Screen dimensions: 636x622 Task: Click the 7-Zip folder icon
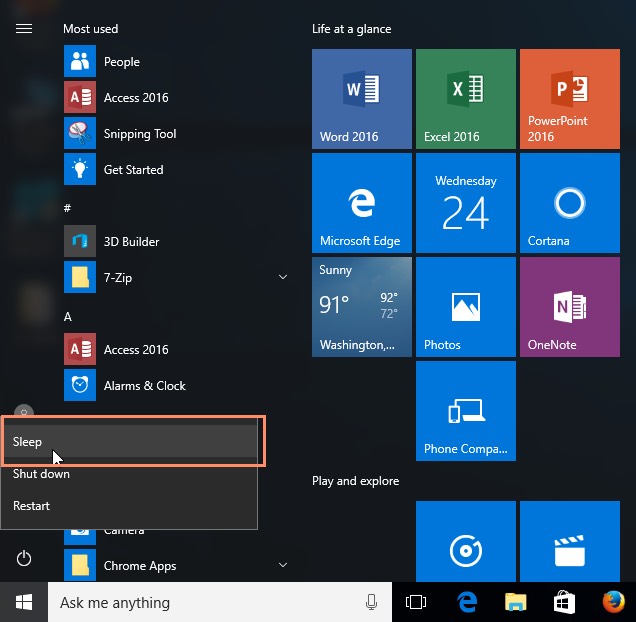click(x=80, y=277)
